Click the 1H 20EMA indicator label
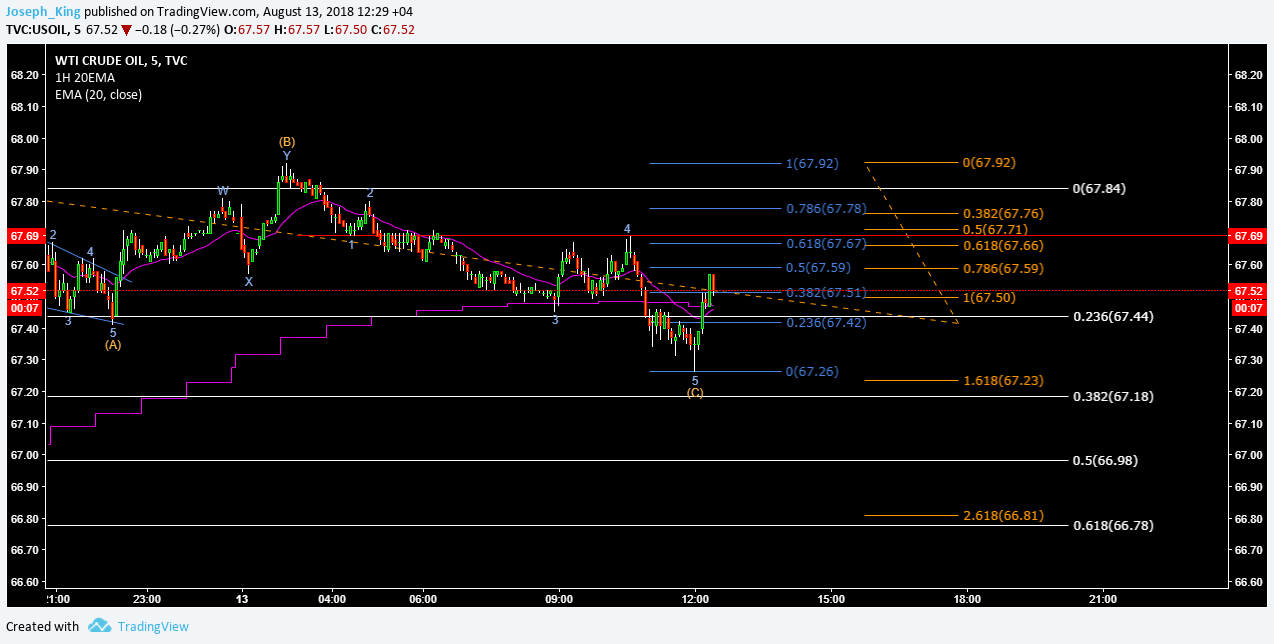The height and width of the screenshot is (644, 1274). (83, 78)
